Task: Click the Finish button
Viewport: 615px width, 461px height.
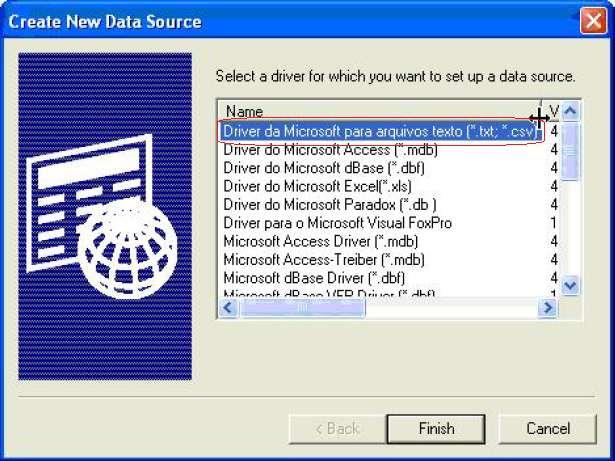Action: 436,429
